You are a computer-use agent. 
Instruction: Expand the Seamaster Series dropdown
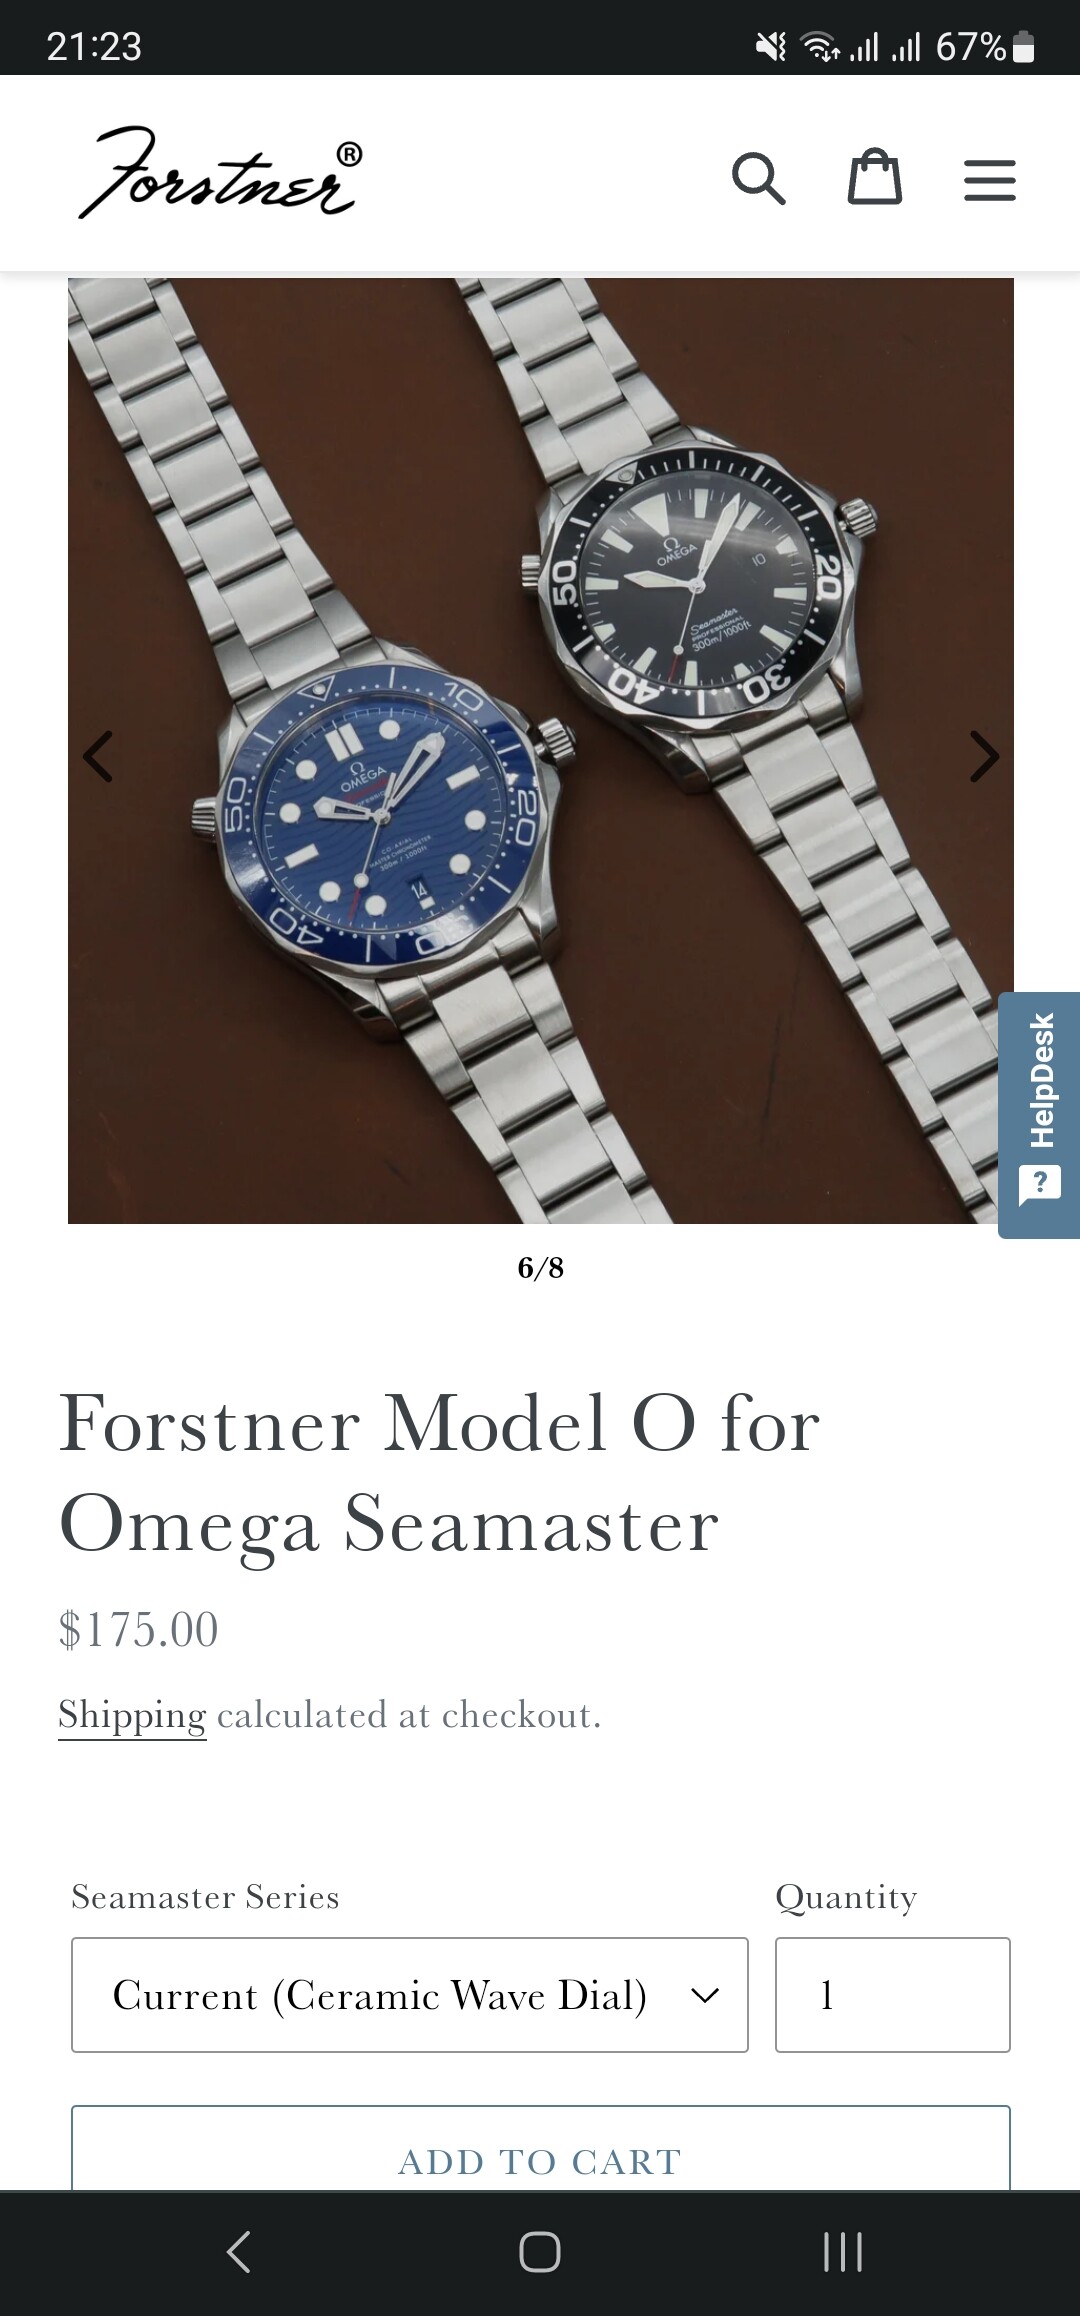pyautogui.click(x=410, y=1995)
